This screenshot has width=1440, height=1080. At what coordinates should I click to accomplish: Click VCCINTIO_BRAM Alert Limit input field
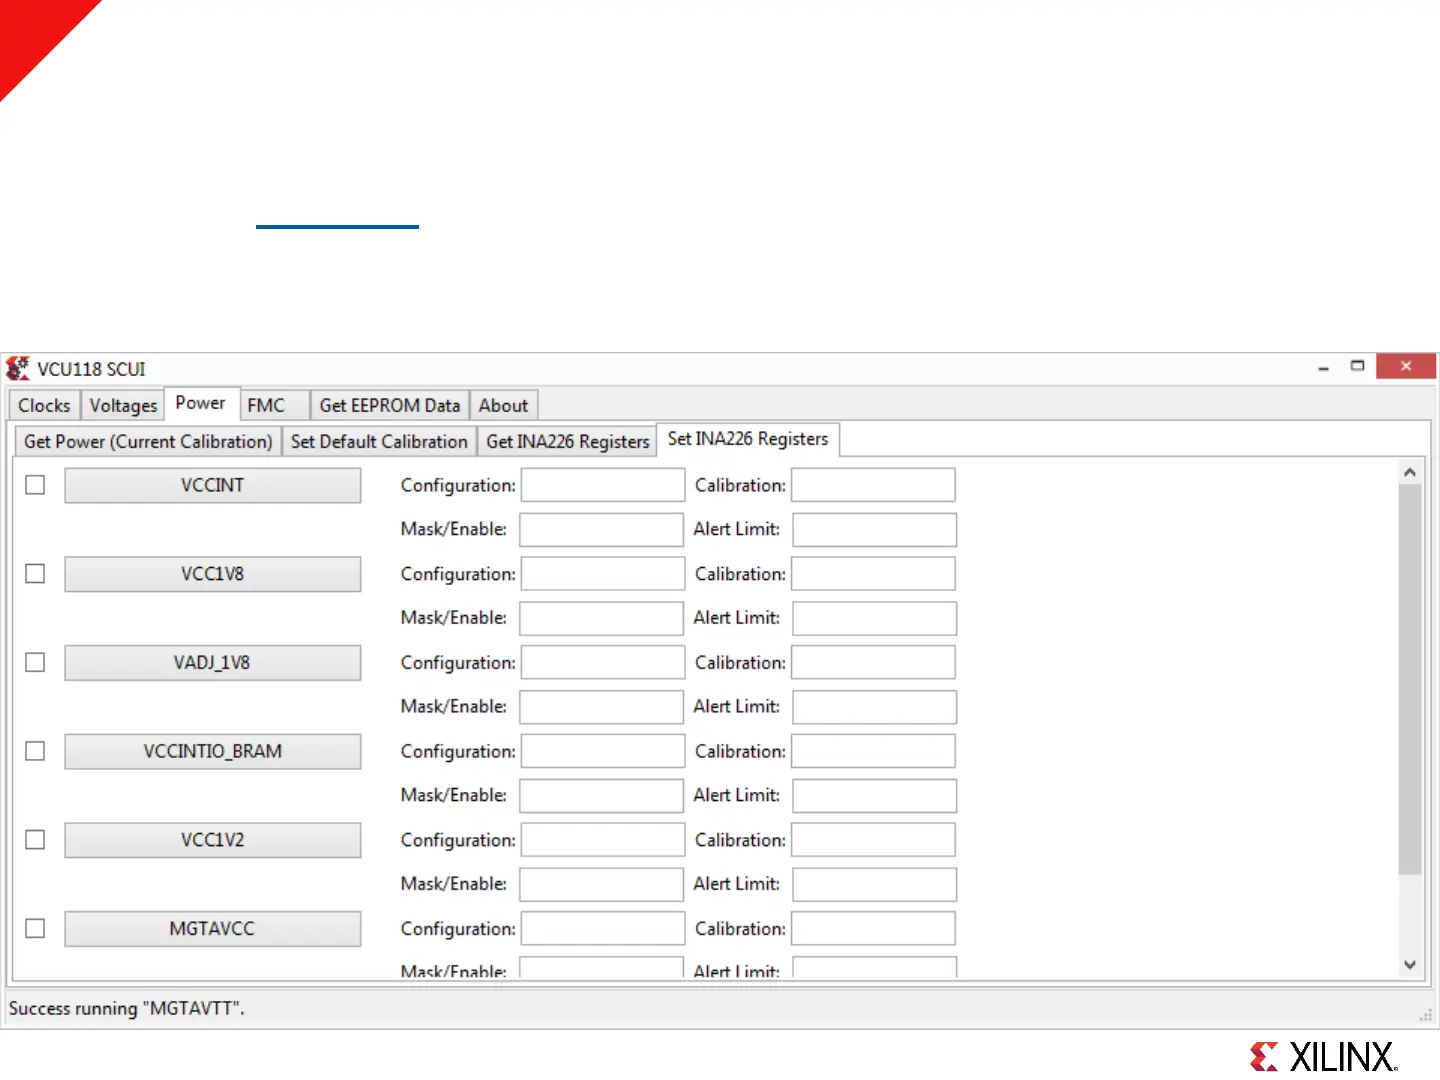coord(874,796)
